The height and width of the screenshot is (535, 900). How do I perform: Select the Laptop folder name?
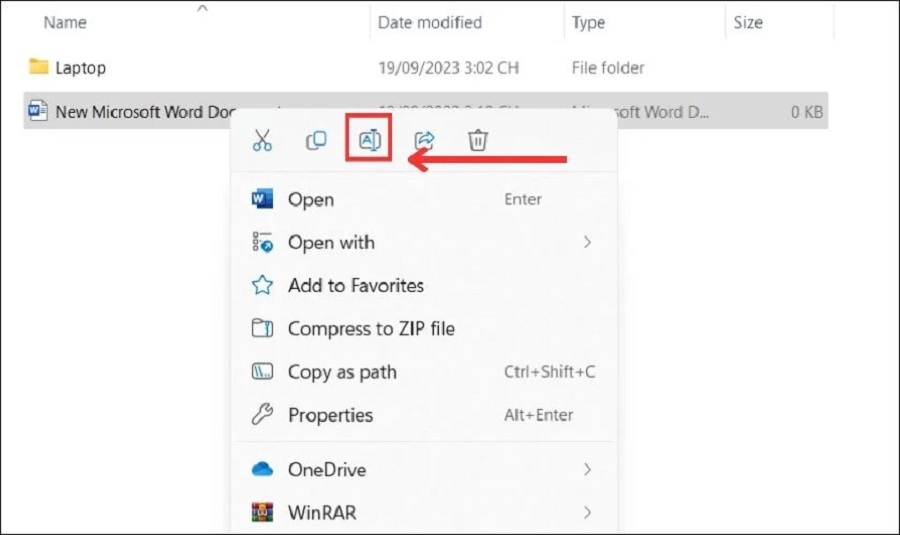tap(80, 68)
